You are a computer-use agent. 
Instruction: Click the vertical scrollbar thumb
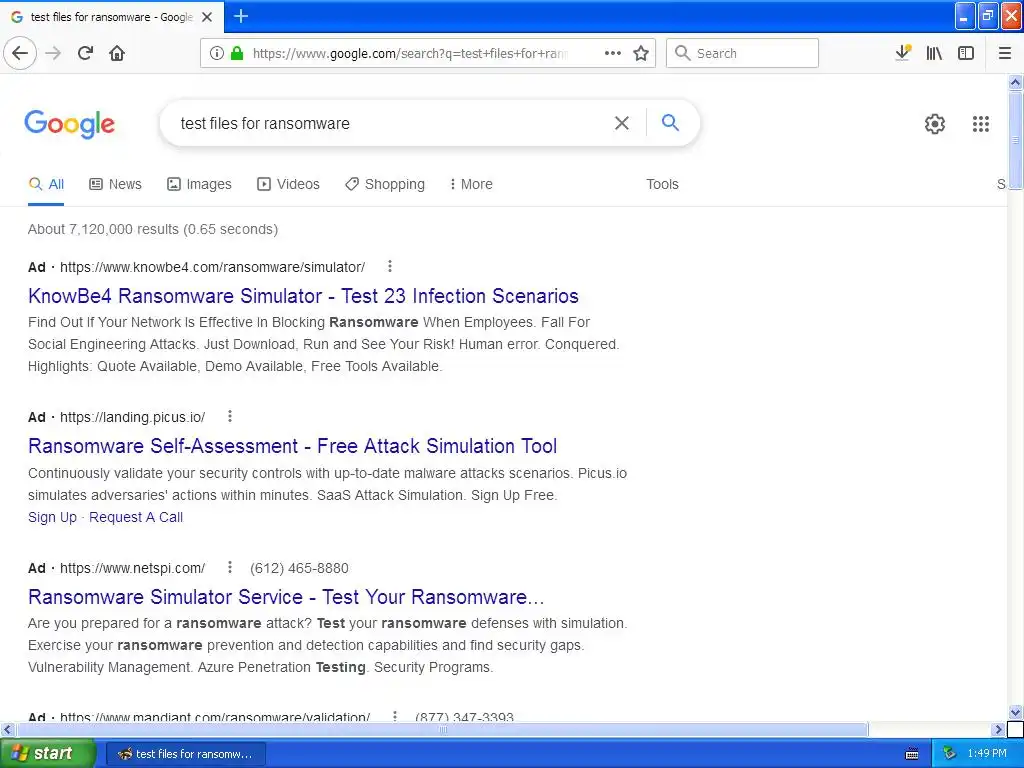(x=1016, y=140)
